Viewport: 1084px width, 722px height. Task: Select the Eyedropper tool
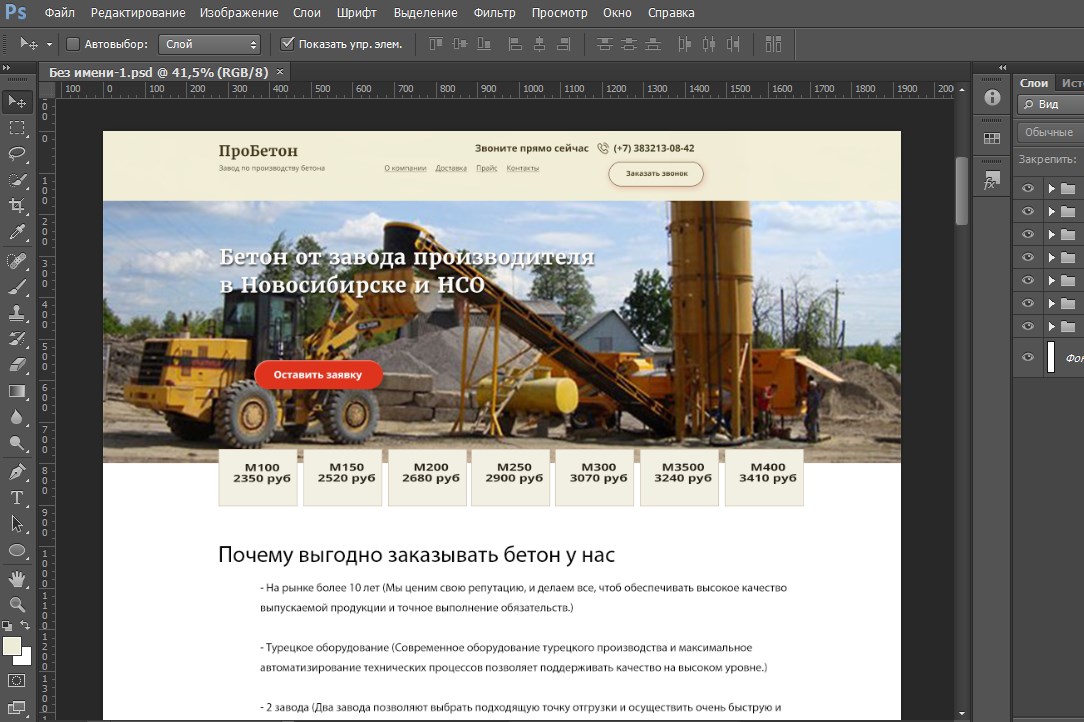click(x=17, y=232)
